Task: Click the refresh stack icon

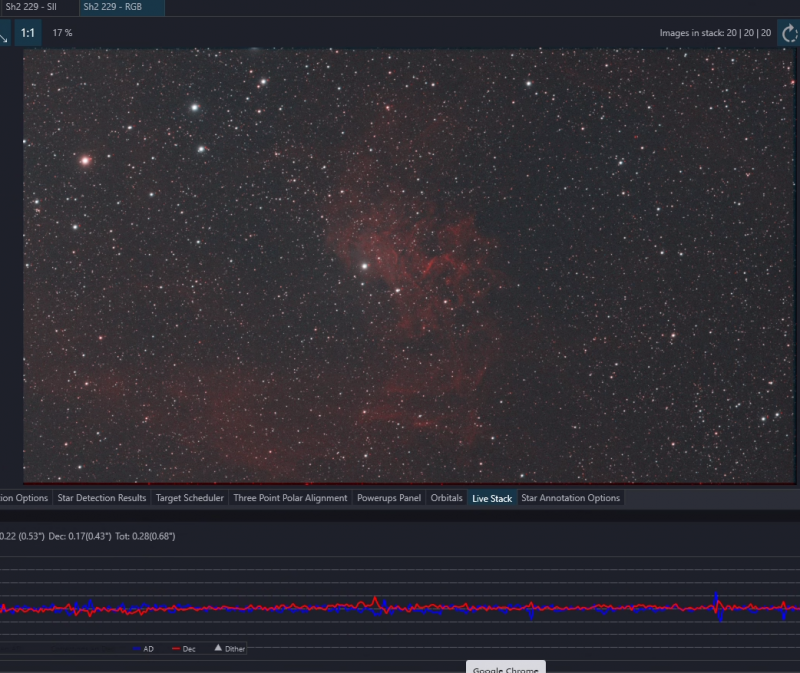Action: point(789,34)
